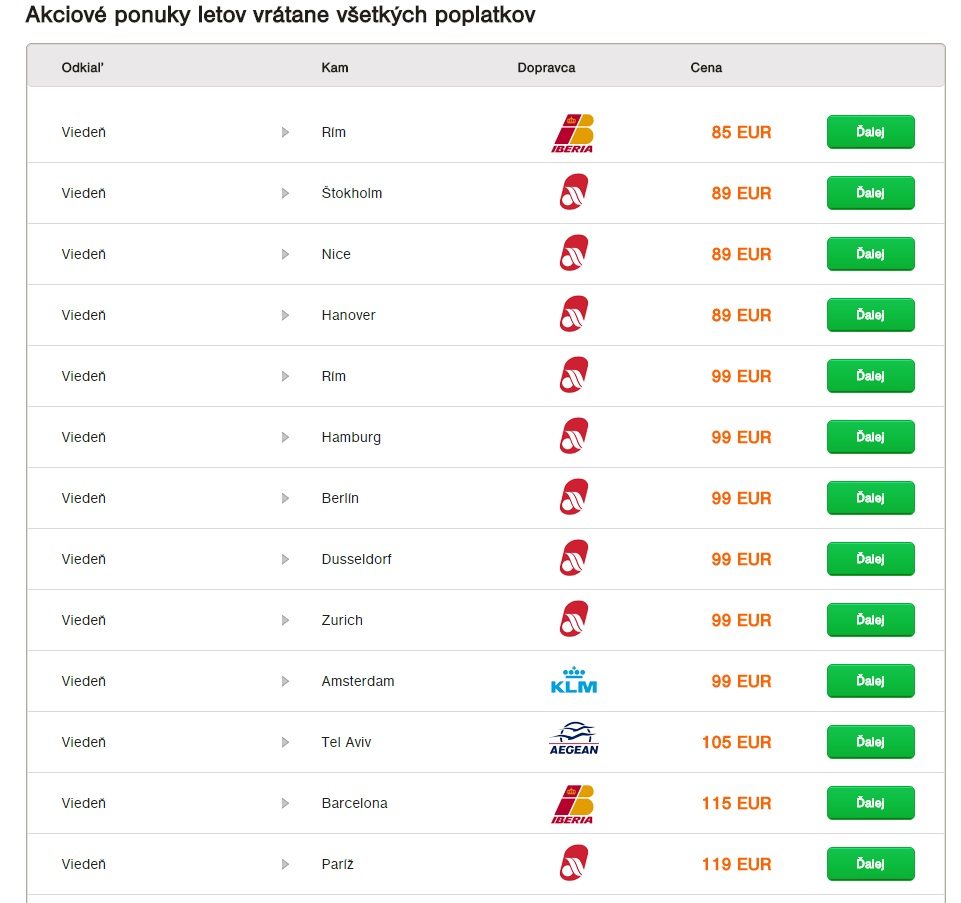Click Ďalej for the Nice flight
The width and height of the screenshot is (961, 903).
pyautogui.click(x=870, y=254)
